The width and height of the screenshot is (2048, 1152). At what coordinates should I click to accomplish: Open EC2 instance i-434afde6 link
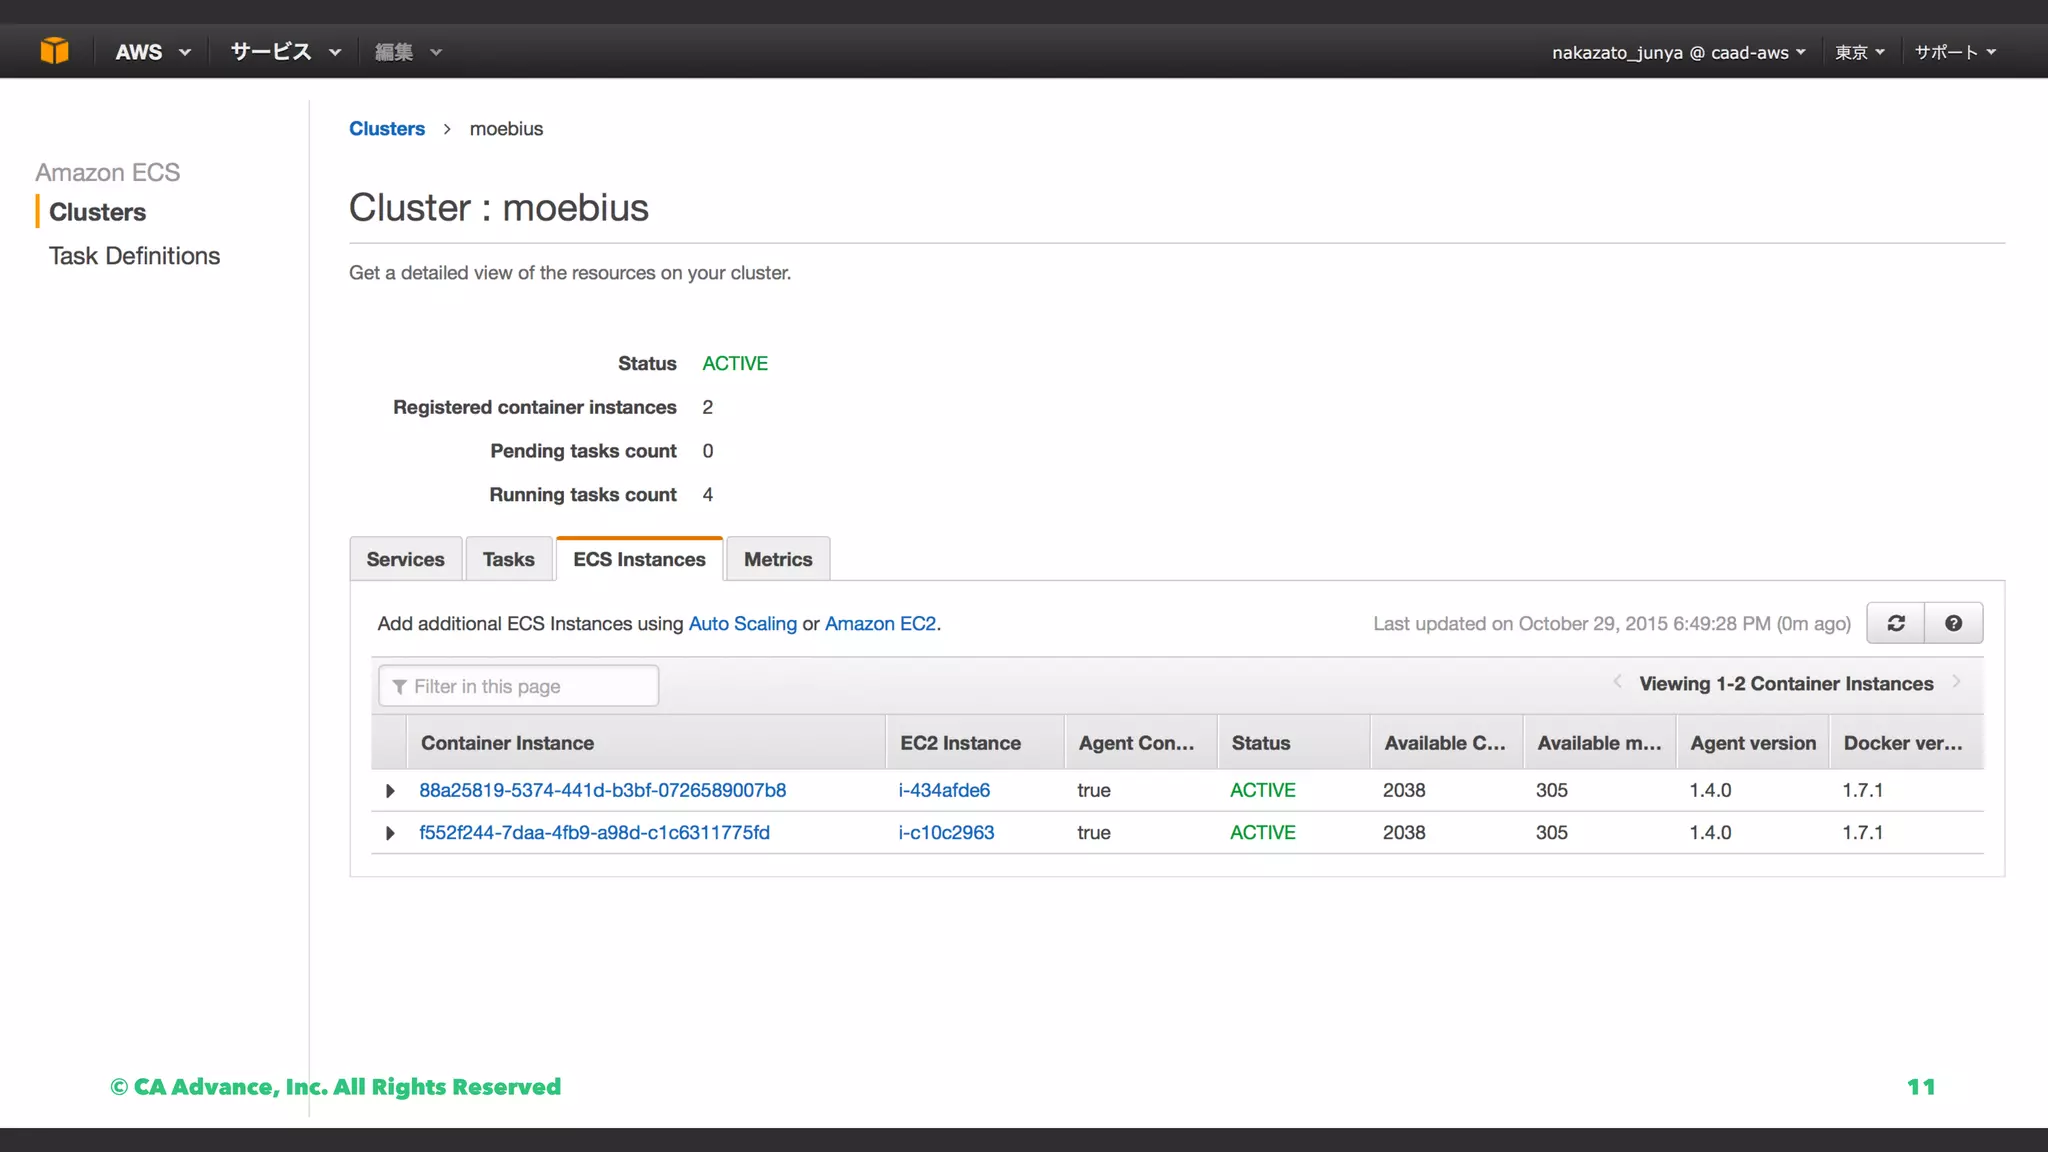tap(943, 790)
